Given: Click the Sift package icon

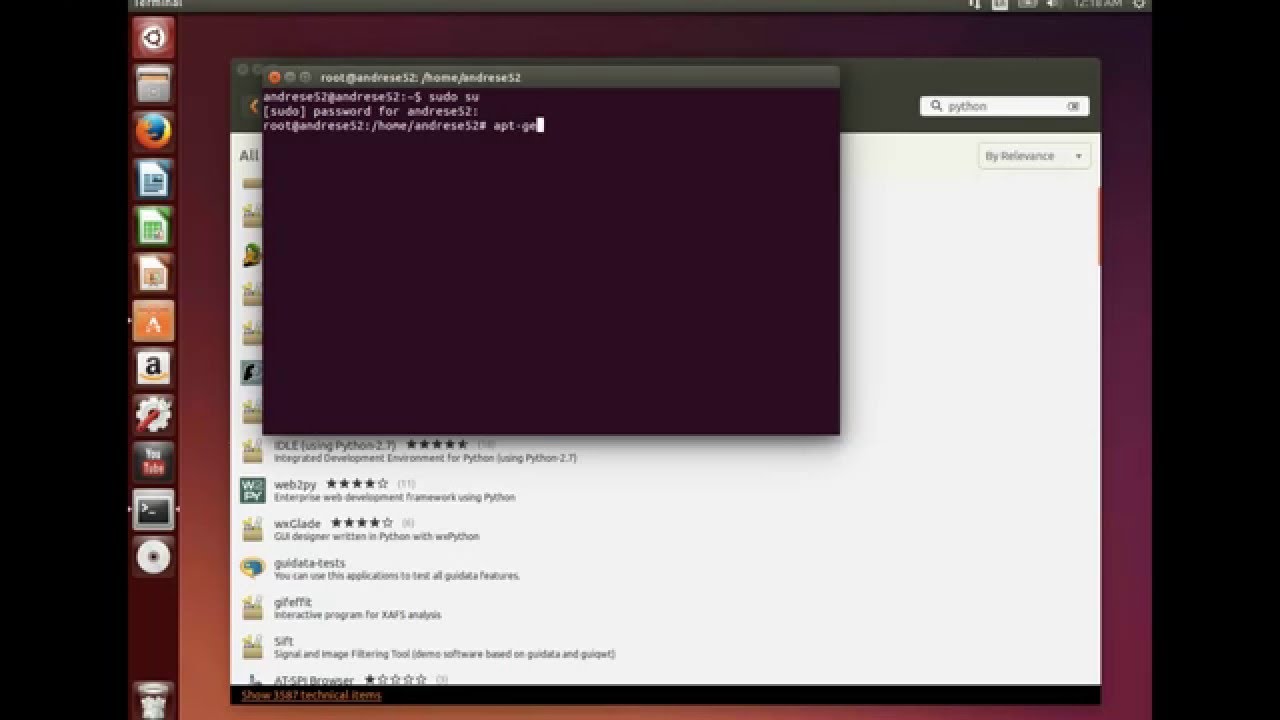Looking at the screenshot, I should [x=252, y=647].
